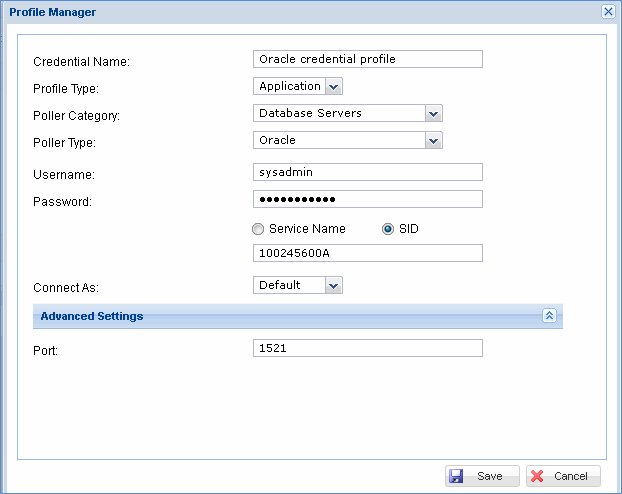622x494 pixels.
Task: Click the Advanced Settings header text
Action: pyautogui.click(x=92, y=316)
